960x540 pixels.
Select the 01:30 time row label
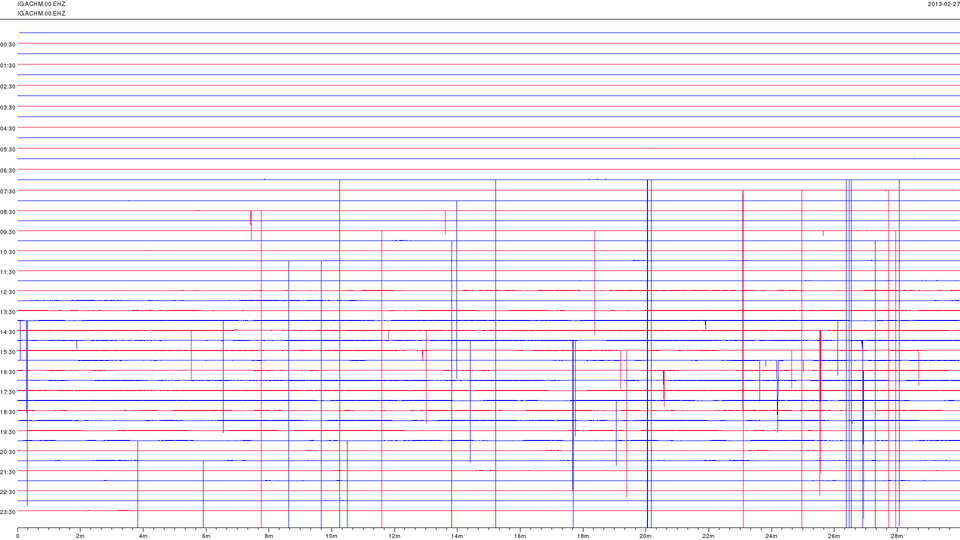8,66
